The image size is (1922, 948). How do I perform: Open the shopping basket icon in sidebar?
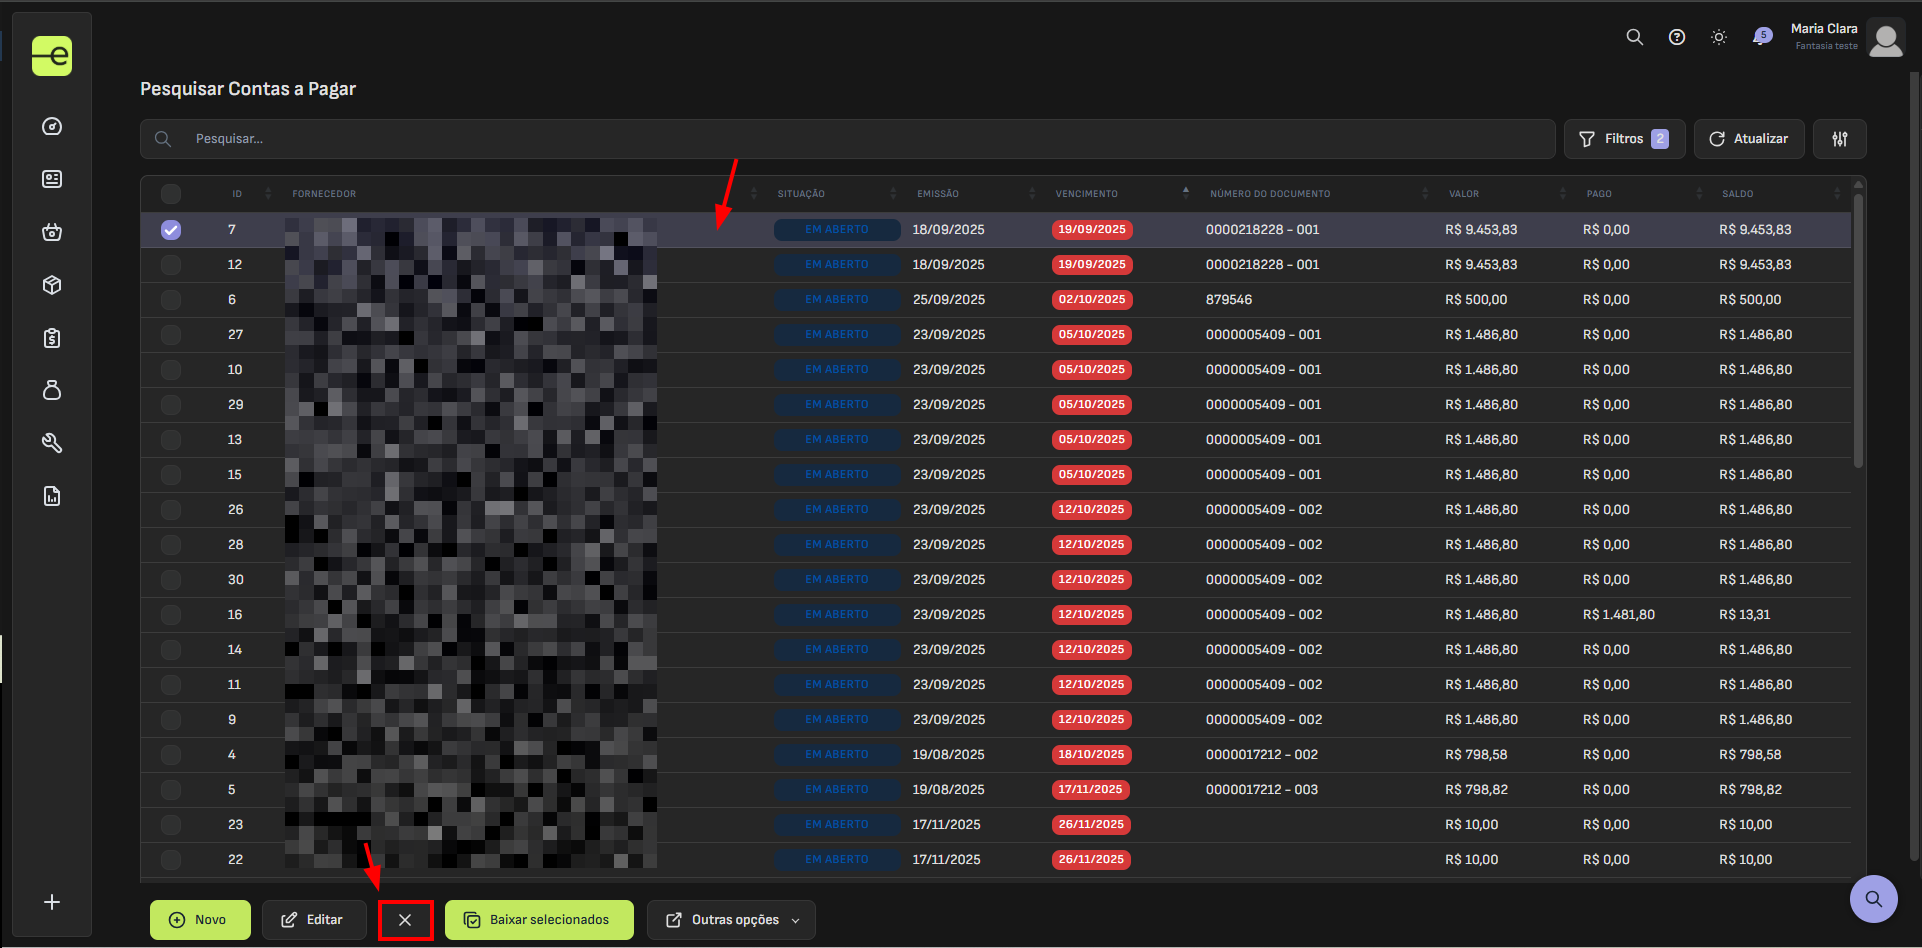coord(52,232)
